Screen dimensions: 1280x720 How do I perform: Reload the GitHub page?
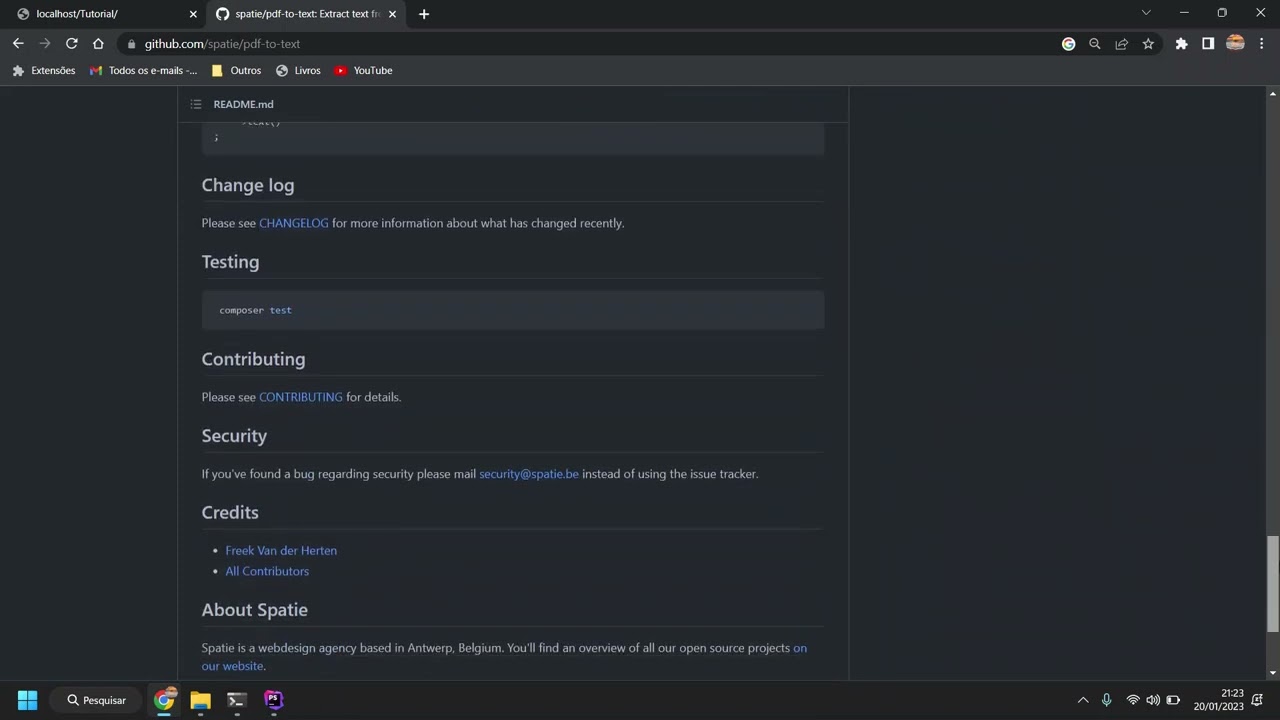point(71,44)
